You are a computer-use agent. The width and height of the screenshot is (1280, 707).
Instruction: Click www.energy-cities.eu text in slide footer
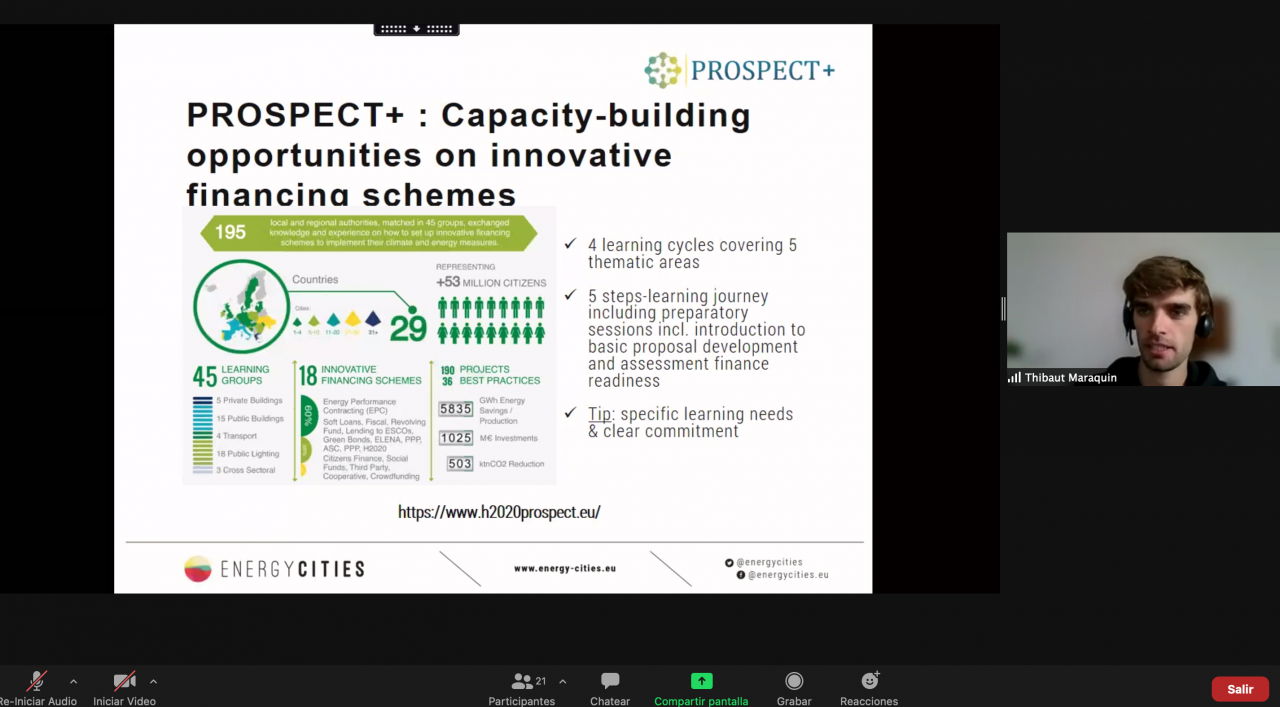(x=565, y=568)
